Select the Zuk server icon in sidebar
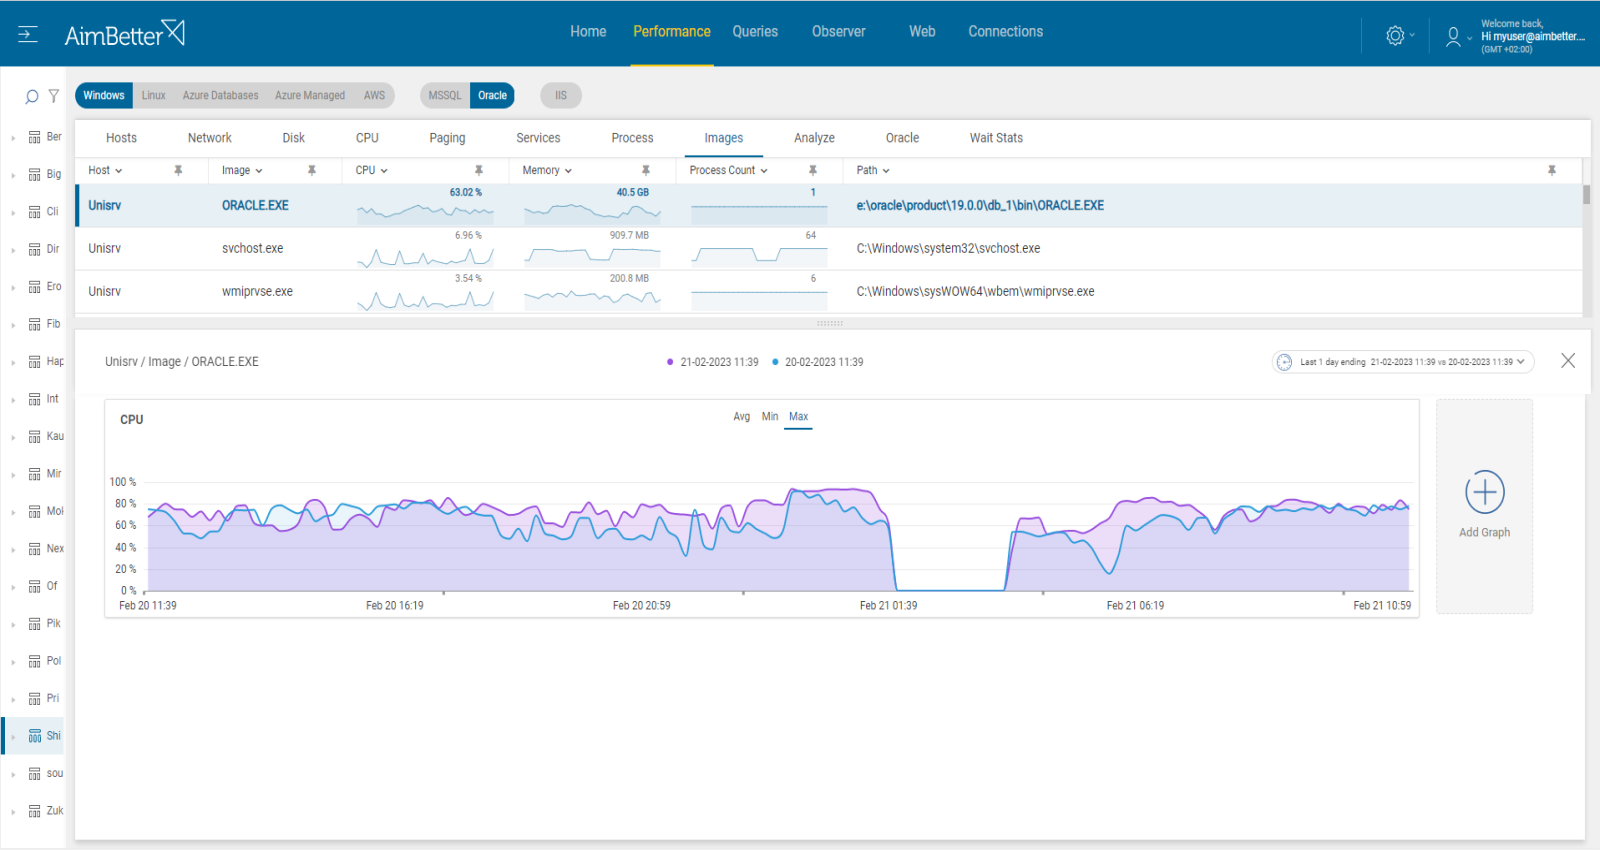 [x=35, y=811]
